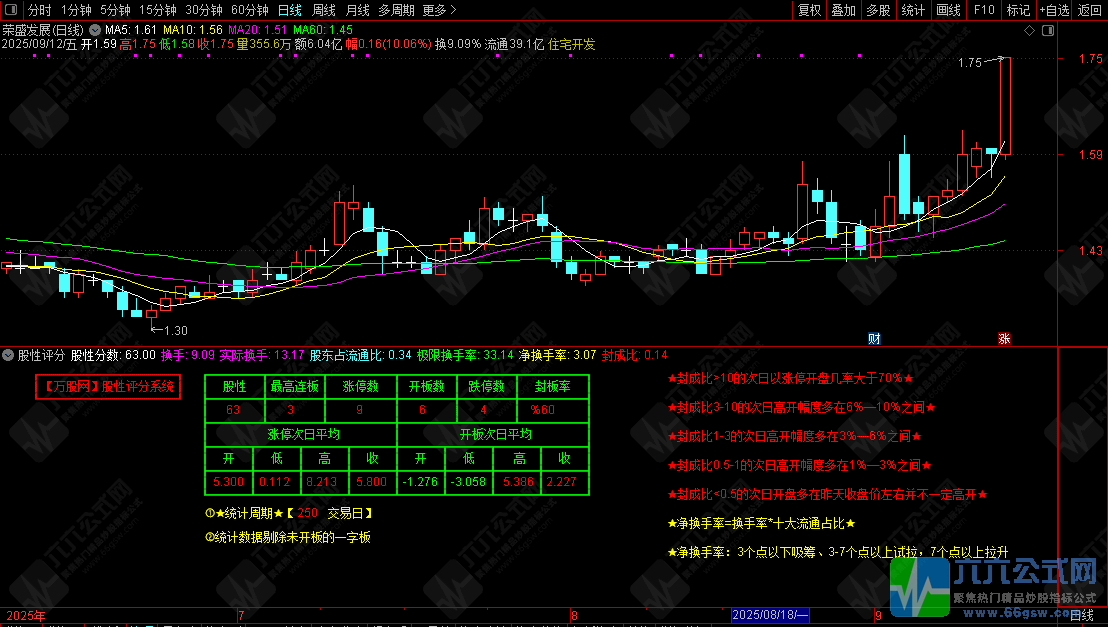1108x627 pixels.
Task: Click the blue 财 financial marker
Action: point(874,339)
